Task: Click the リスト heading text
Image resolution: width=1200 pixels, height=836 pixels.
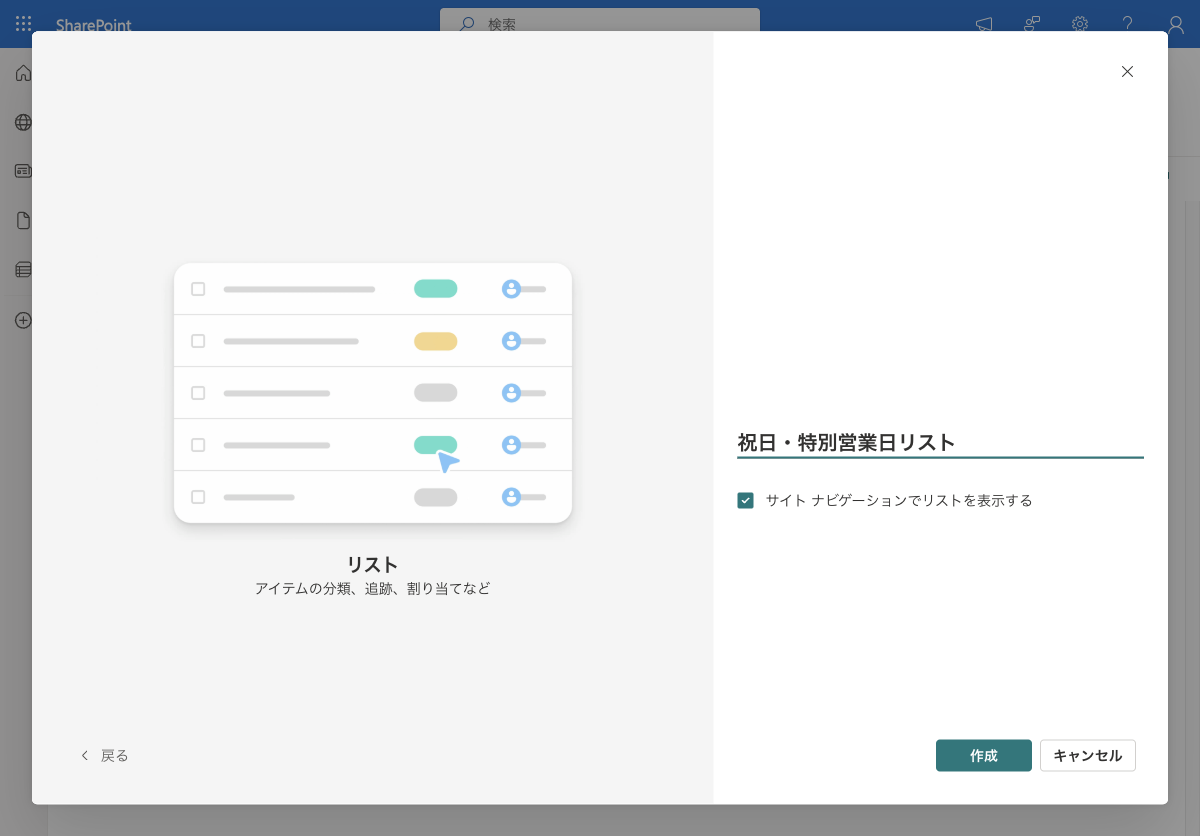Action: (372, 564)
